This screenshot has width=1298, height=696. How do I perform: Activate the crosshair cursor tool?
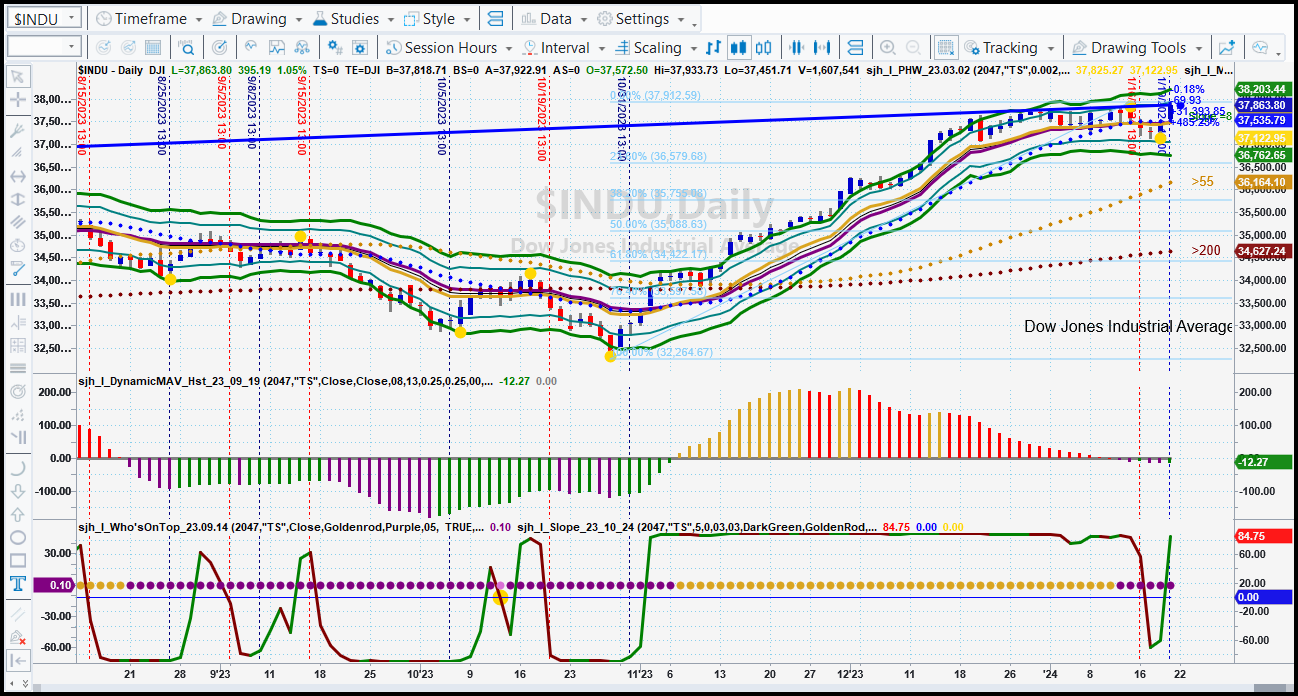17,100
